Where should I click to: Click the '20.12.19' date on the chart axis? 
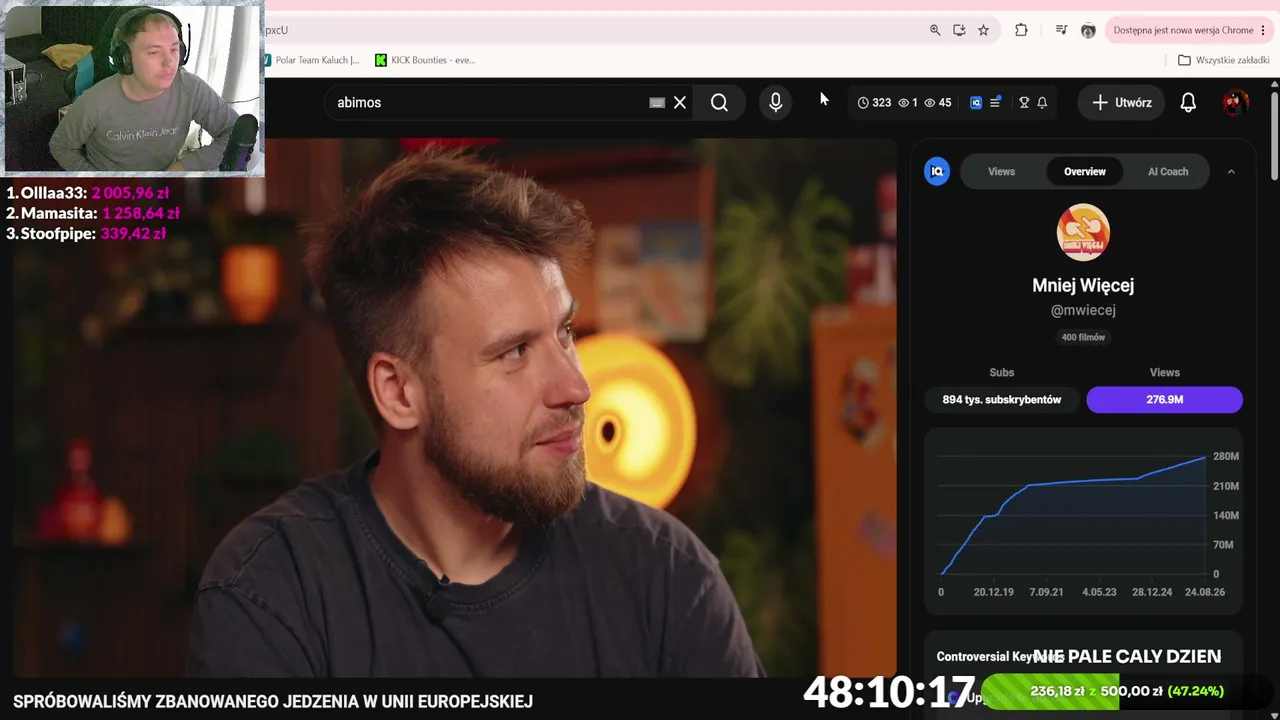994,592
